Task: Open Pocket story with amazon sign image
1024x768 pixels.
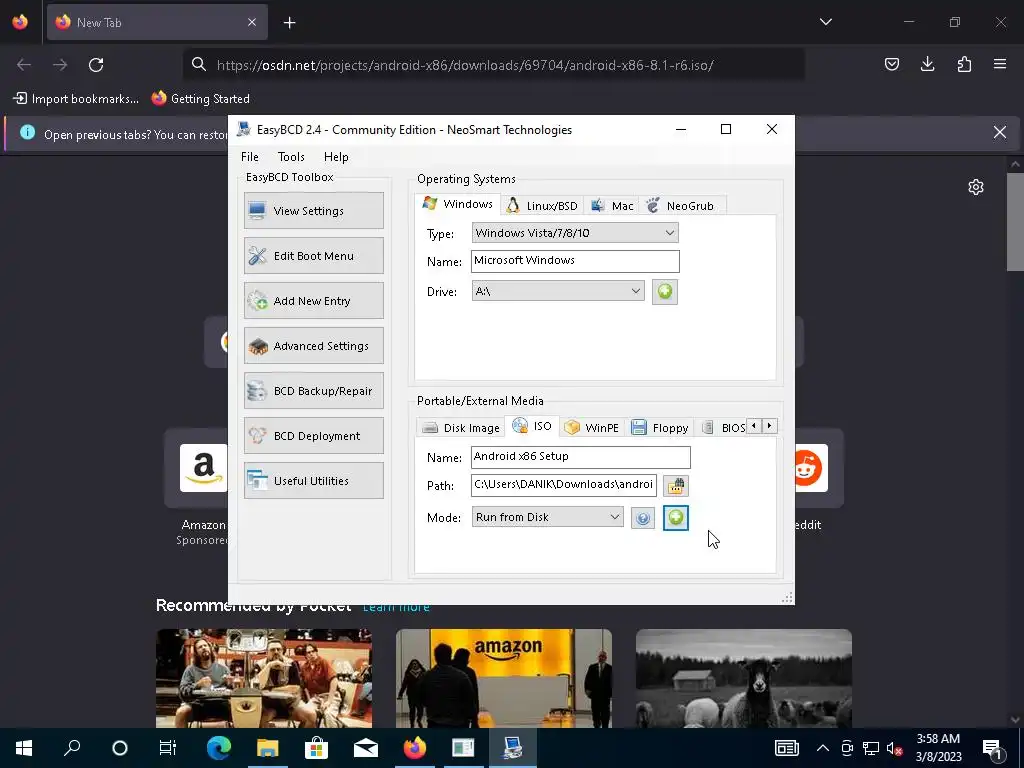Action: point(504,678)
